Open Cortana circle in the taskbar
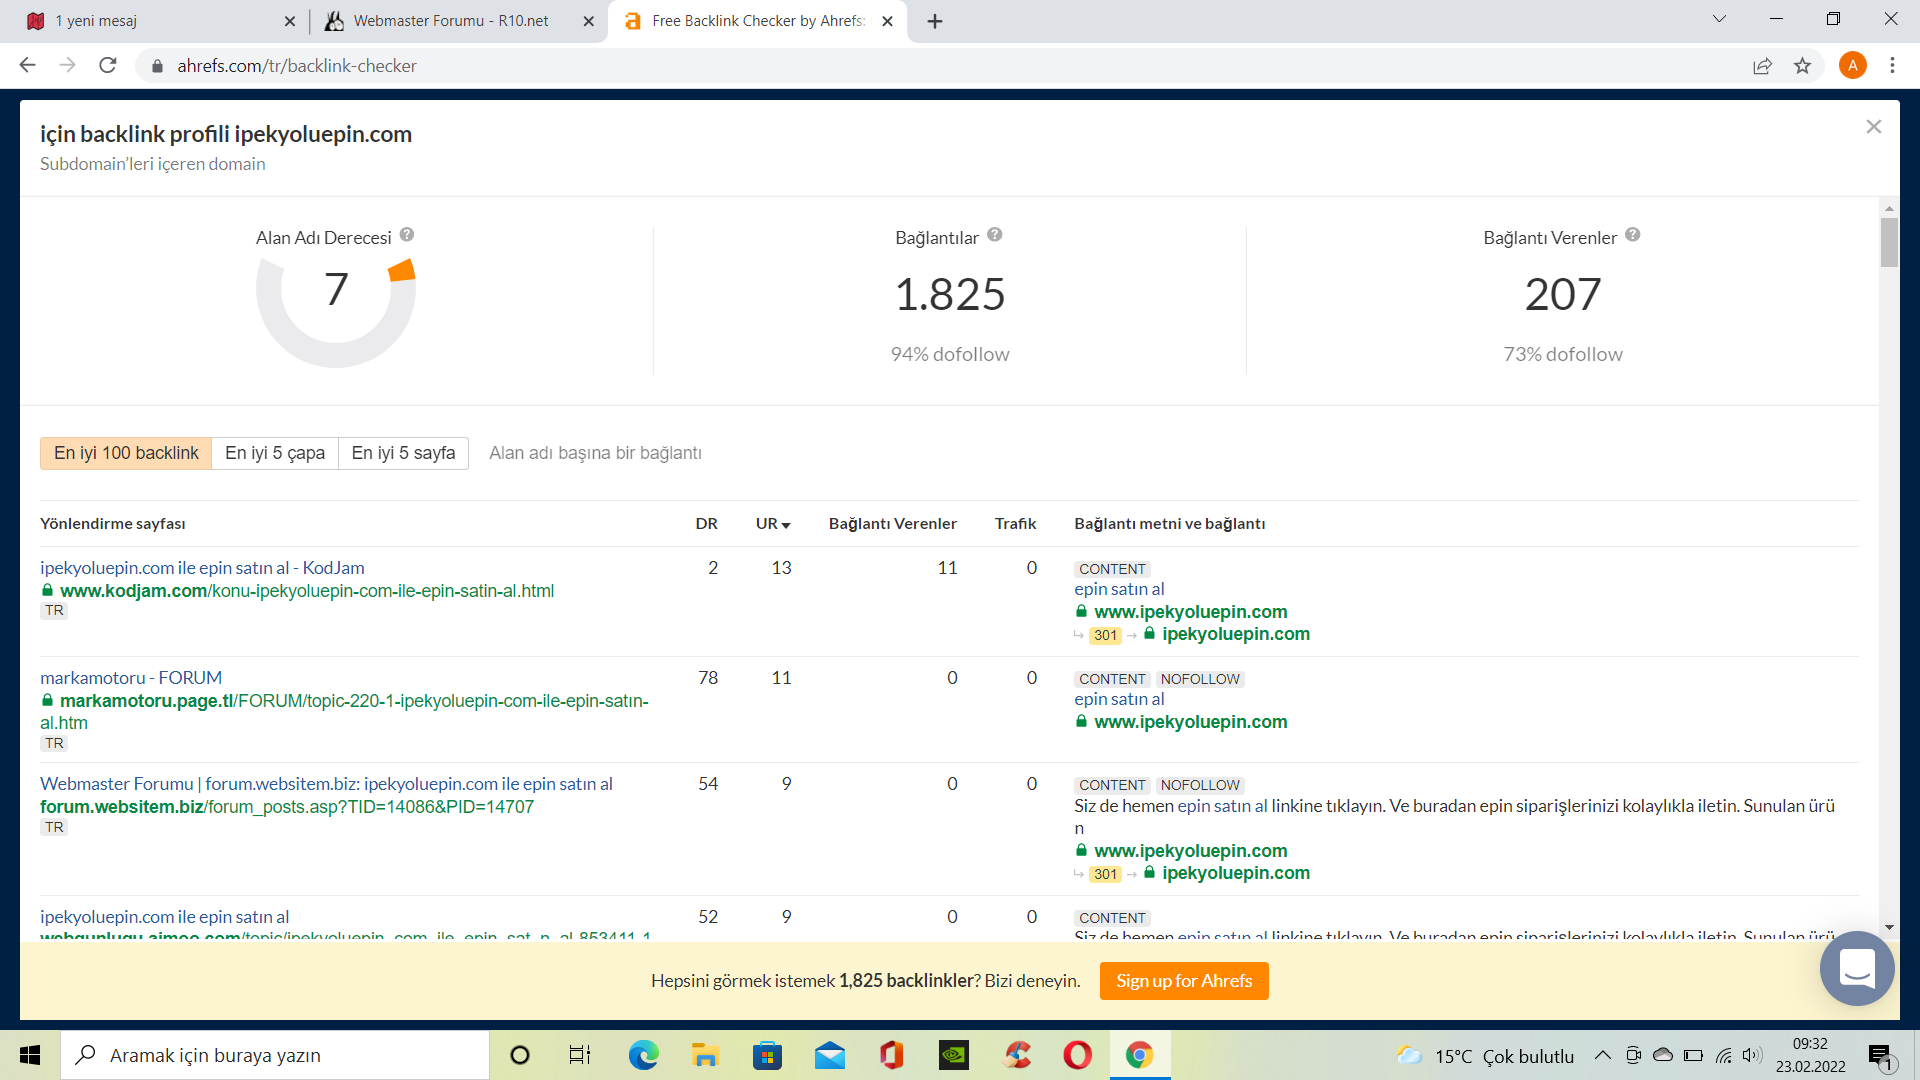Viewport: 1920px width, 1080px height. click(519, 1055)
